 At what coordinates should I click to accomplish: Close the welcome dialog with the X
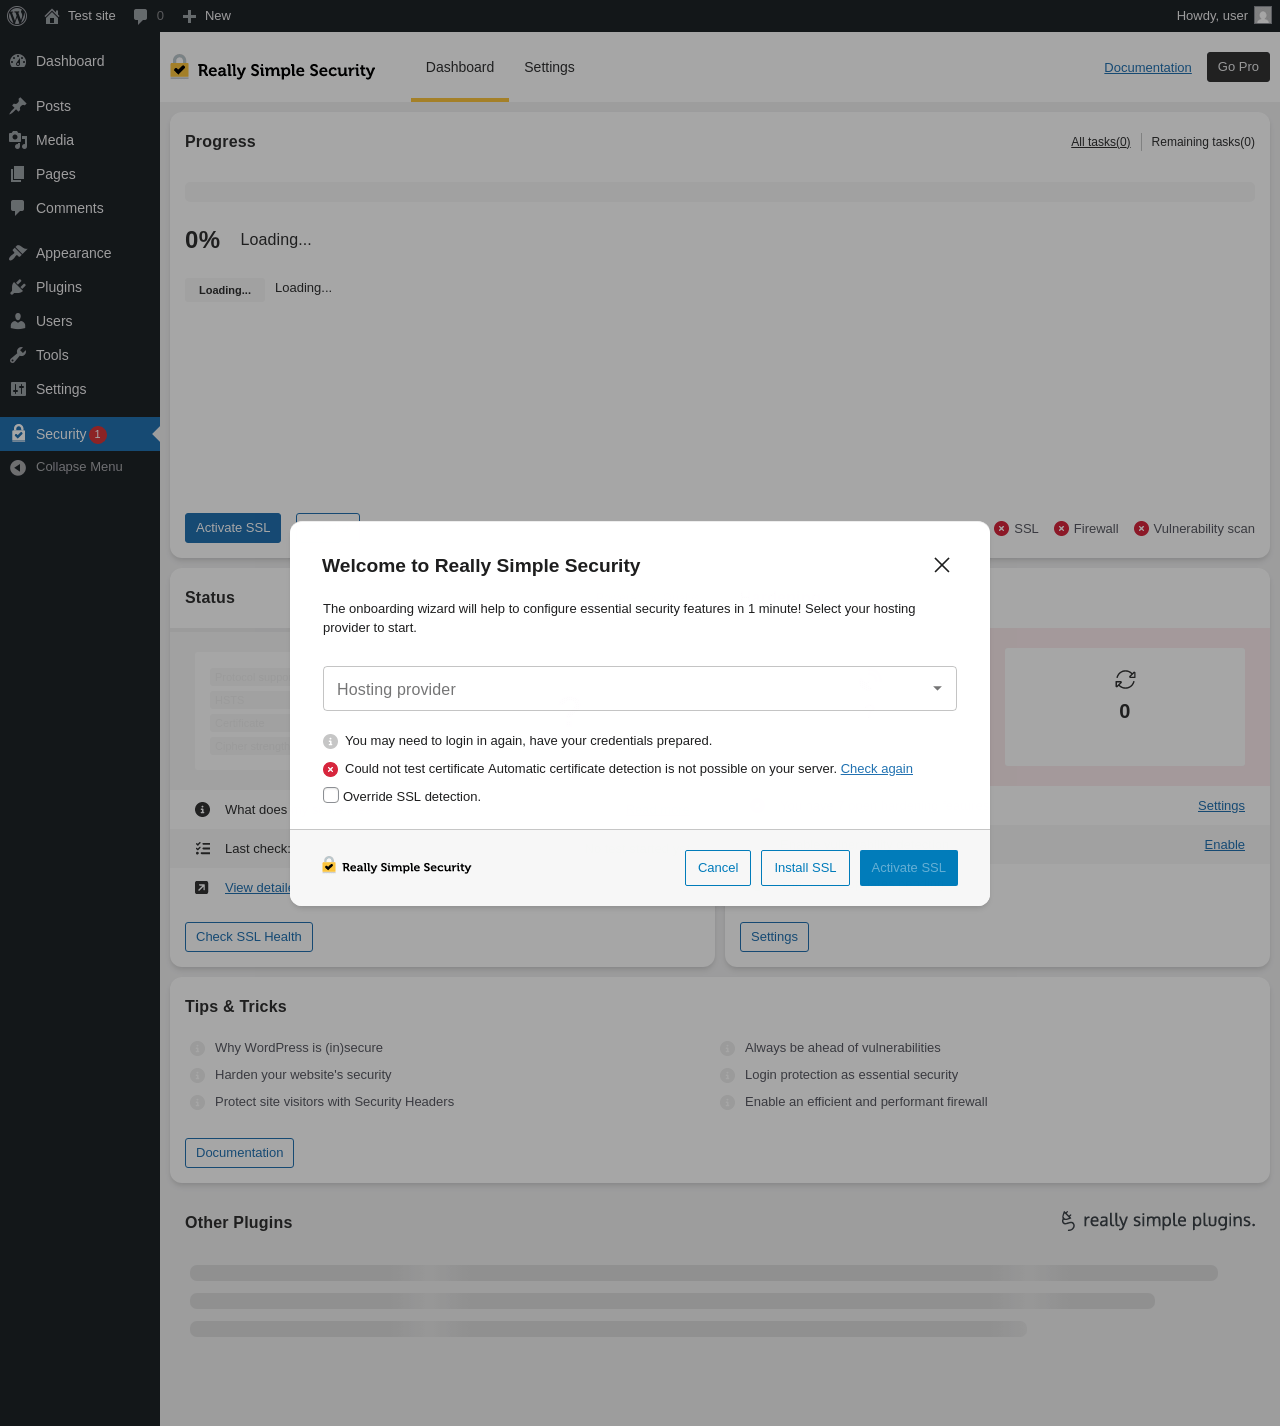pos(942,565)
